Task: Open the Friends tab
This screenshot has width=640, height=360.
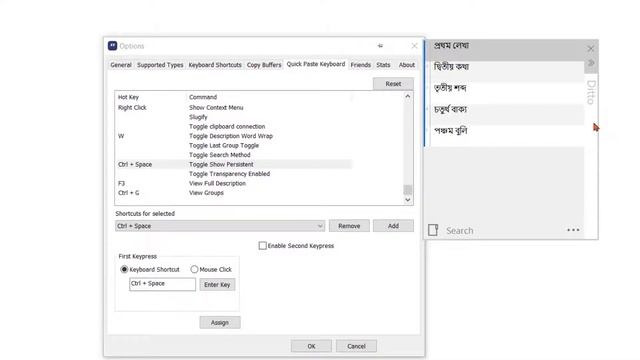Action: (x=361, y=65)
